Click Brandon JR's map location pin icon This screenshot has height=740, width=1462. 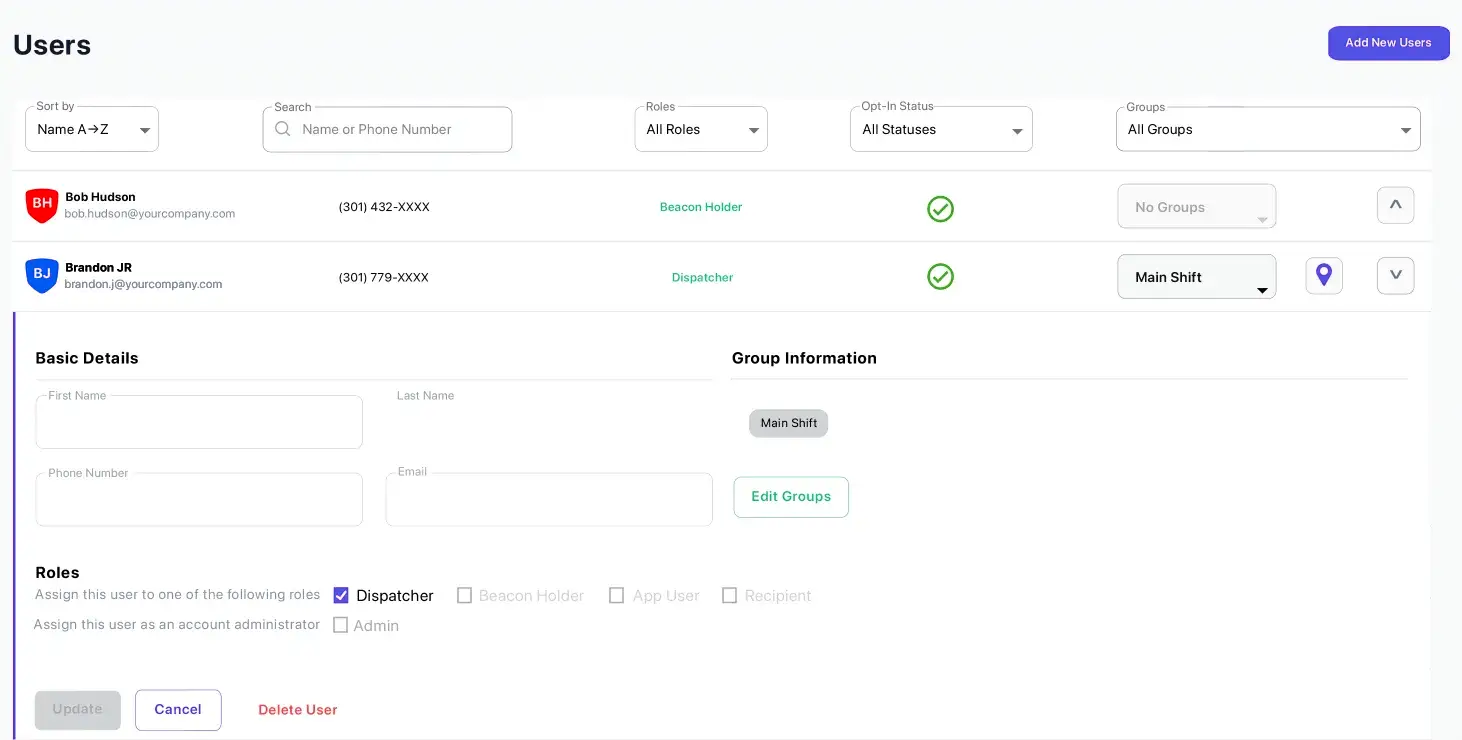coord(1324,275)
